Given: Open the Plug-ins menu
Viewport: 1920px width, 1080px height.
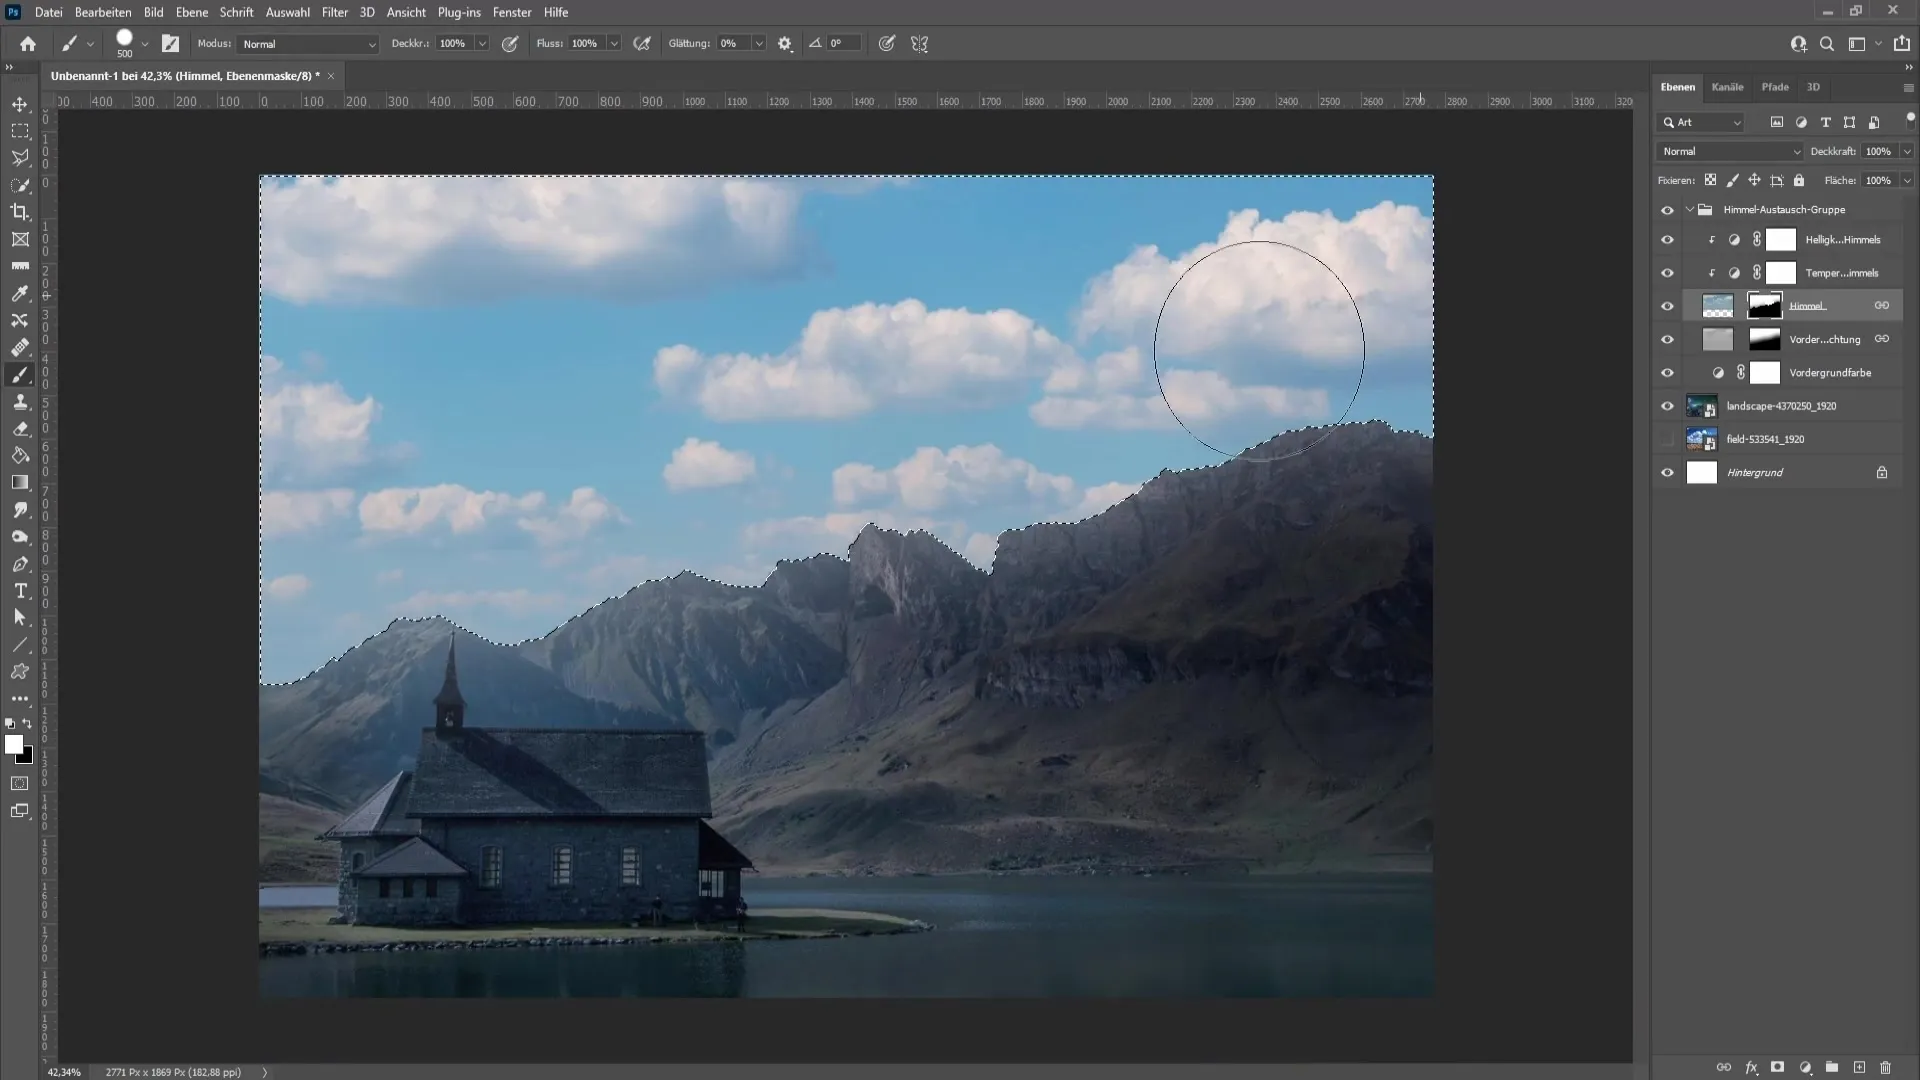Looking at the screenshot, I should (459, 12).
